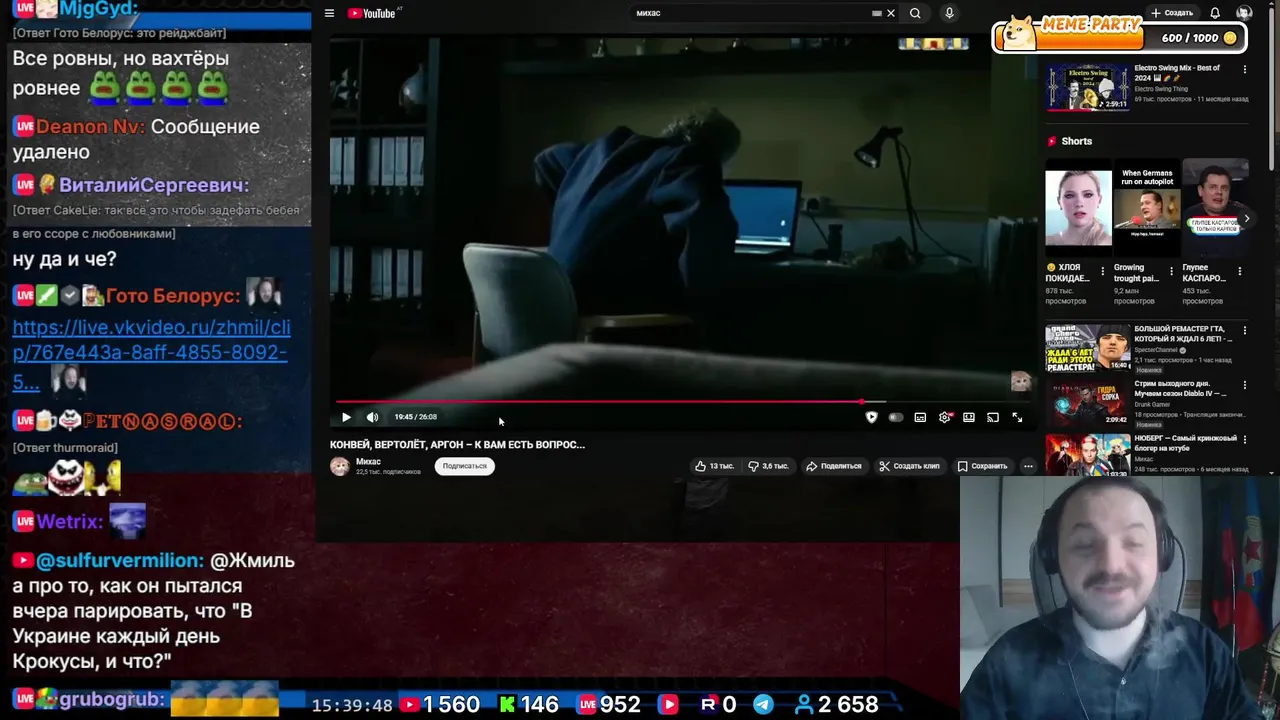Start voice search with microphone
The height and width of the screenshot is (720, 1280).
coord(949,13)
